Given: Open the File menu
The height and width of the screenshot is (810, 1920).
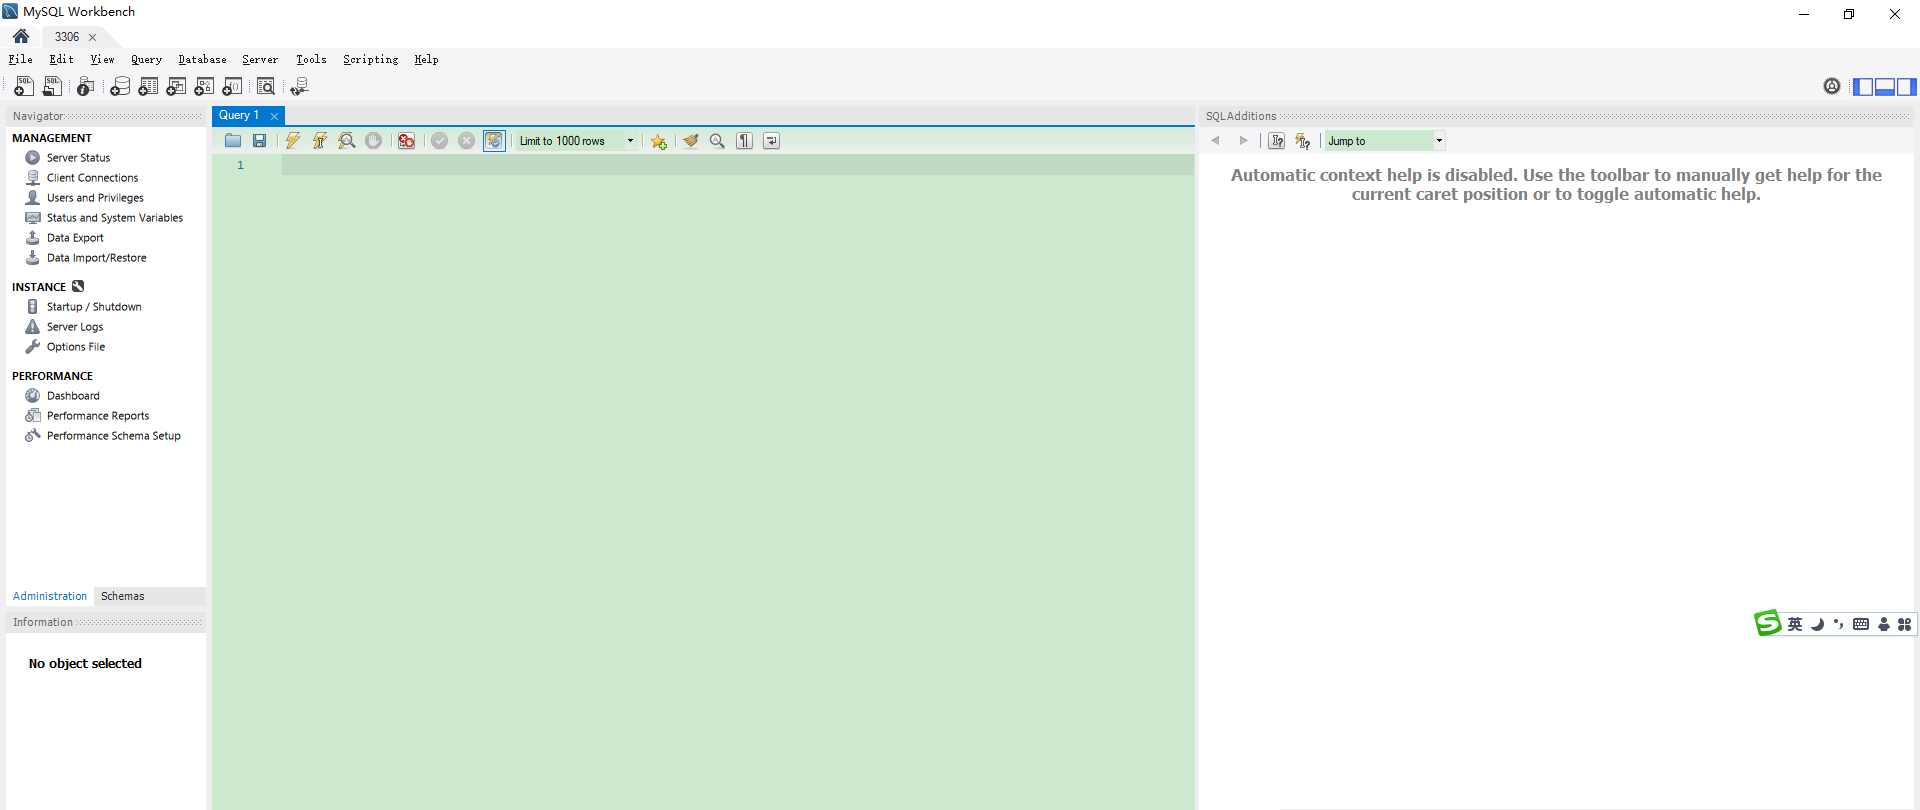Looking at the screenshot, I should pos(21,60).
